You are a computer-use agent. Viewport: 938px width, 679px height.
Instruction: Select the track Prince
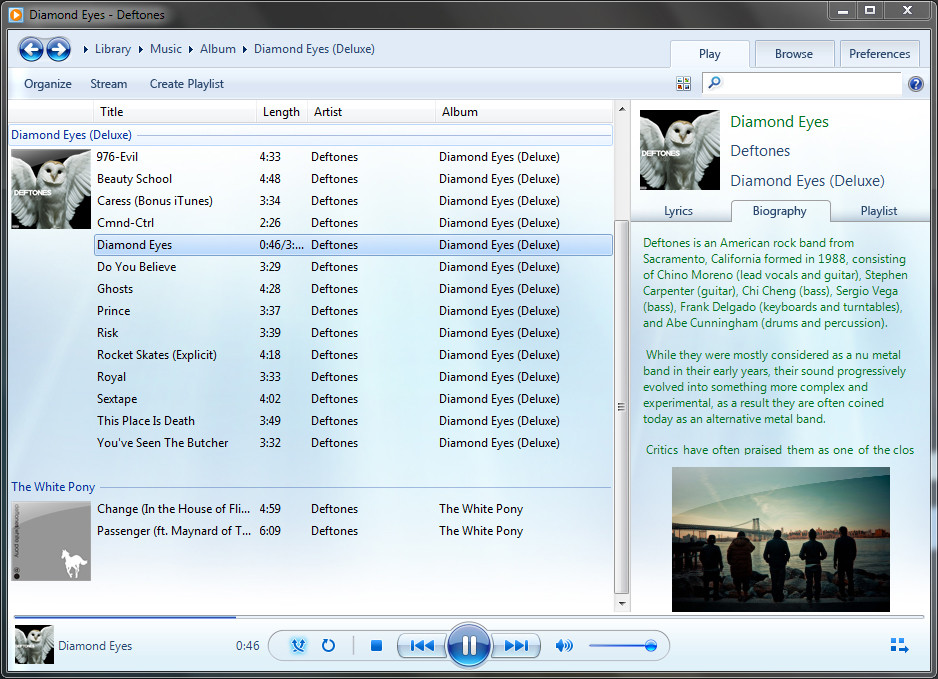[x=353, y=311]
